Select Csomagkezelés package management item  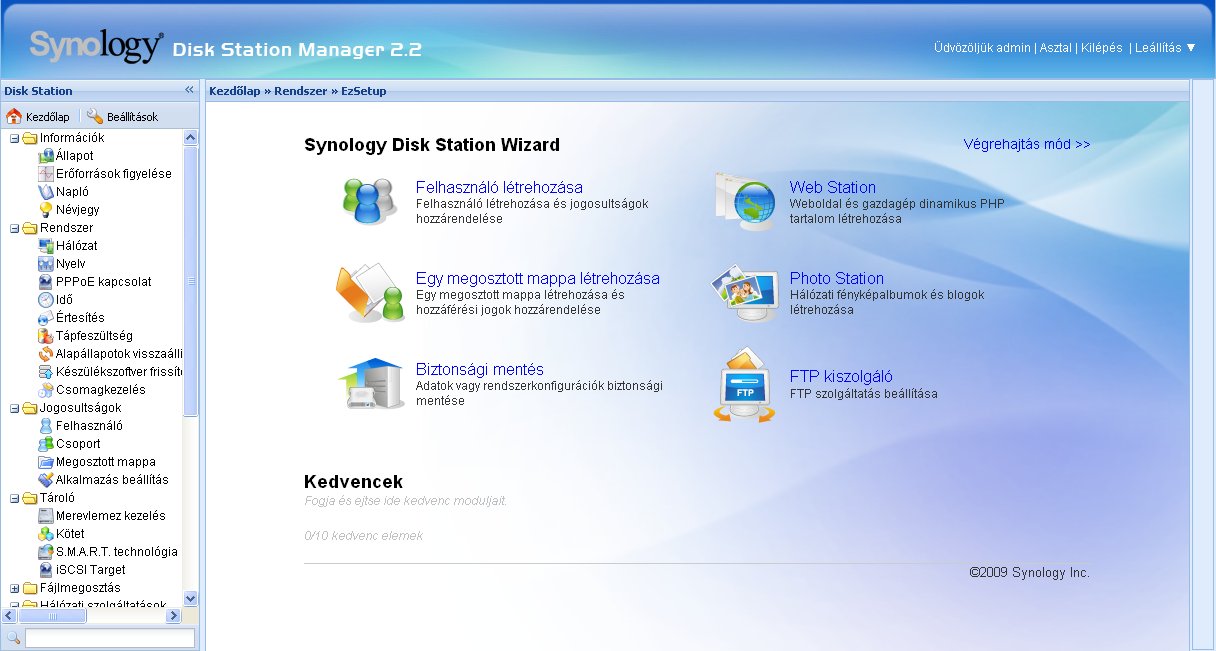coord(100,390)
